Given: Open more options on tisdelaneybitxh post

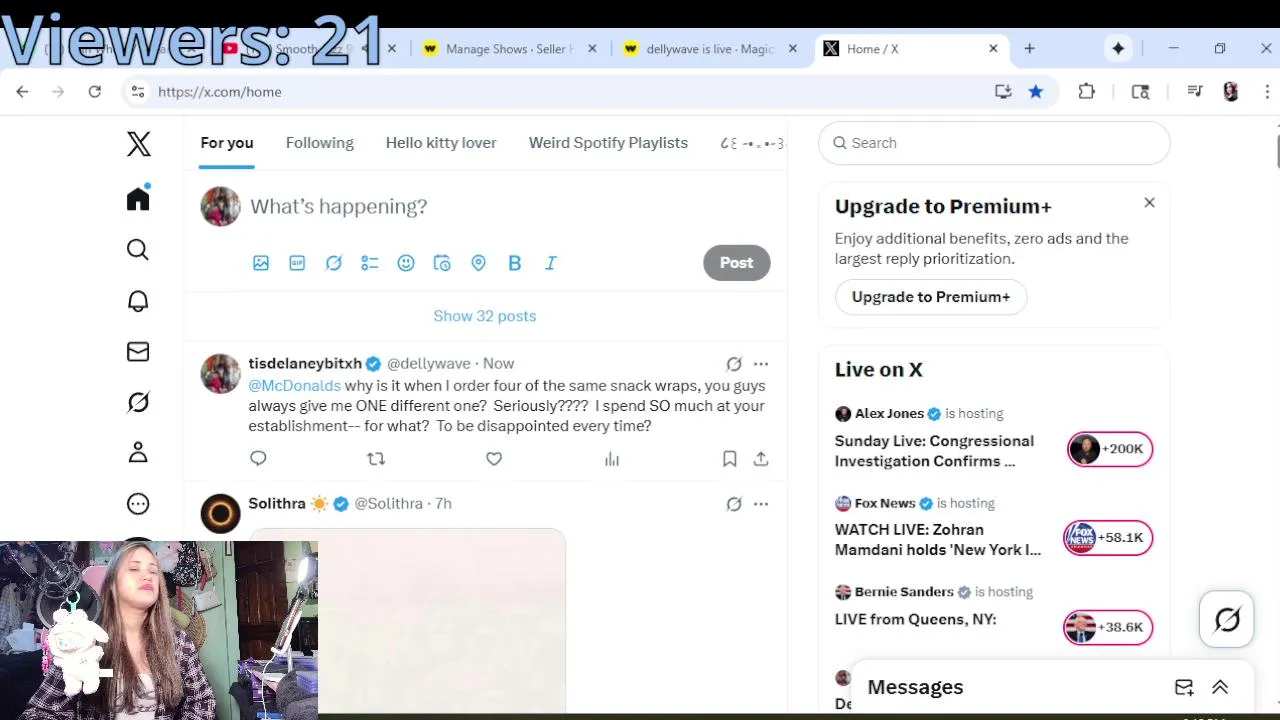Looking at the screenshot, I should pos(761,364).
